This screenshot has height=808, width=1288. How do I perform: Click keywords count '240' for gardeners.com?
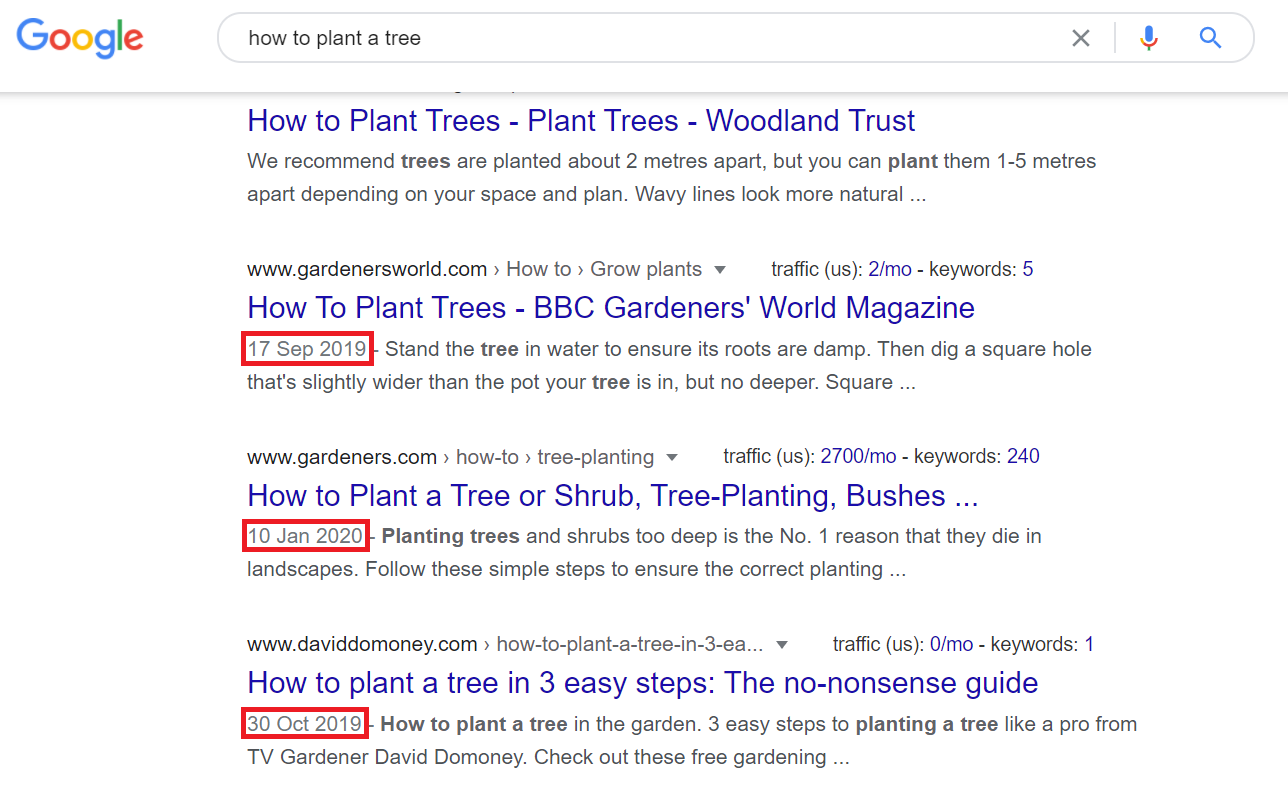(1023, 457)
